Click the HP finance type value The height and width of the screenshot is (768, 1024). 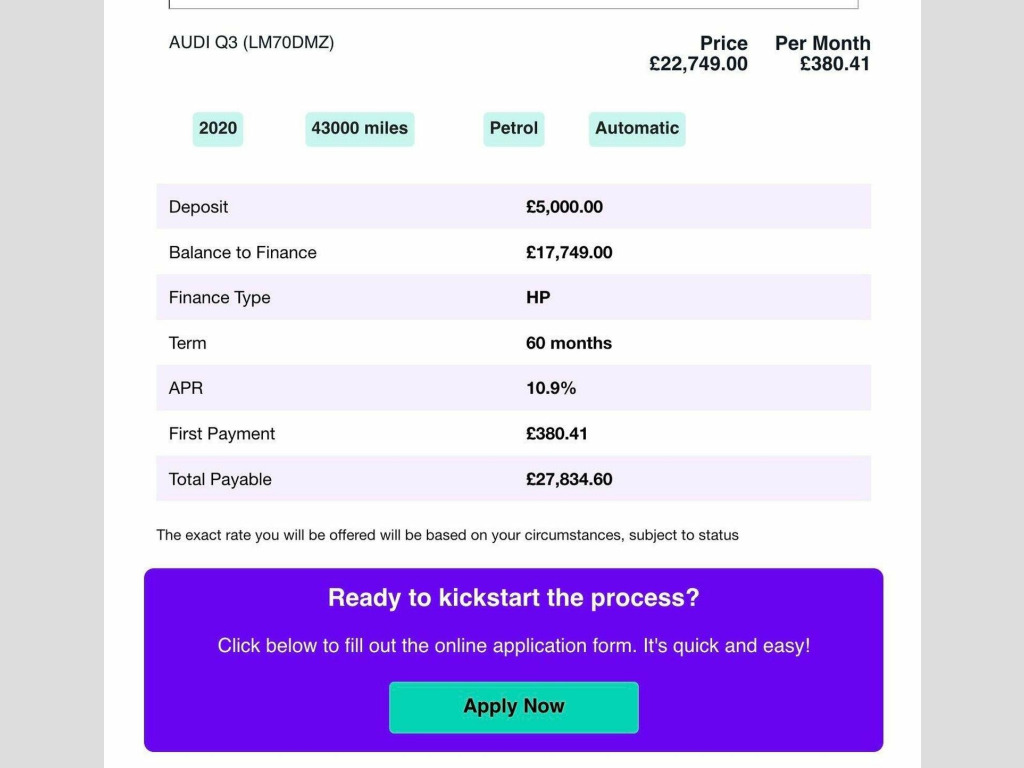(538, 298)
